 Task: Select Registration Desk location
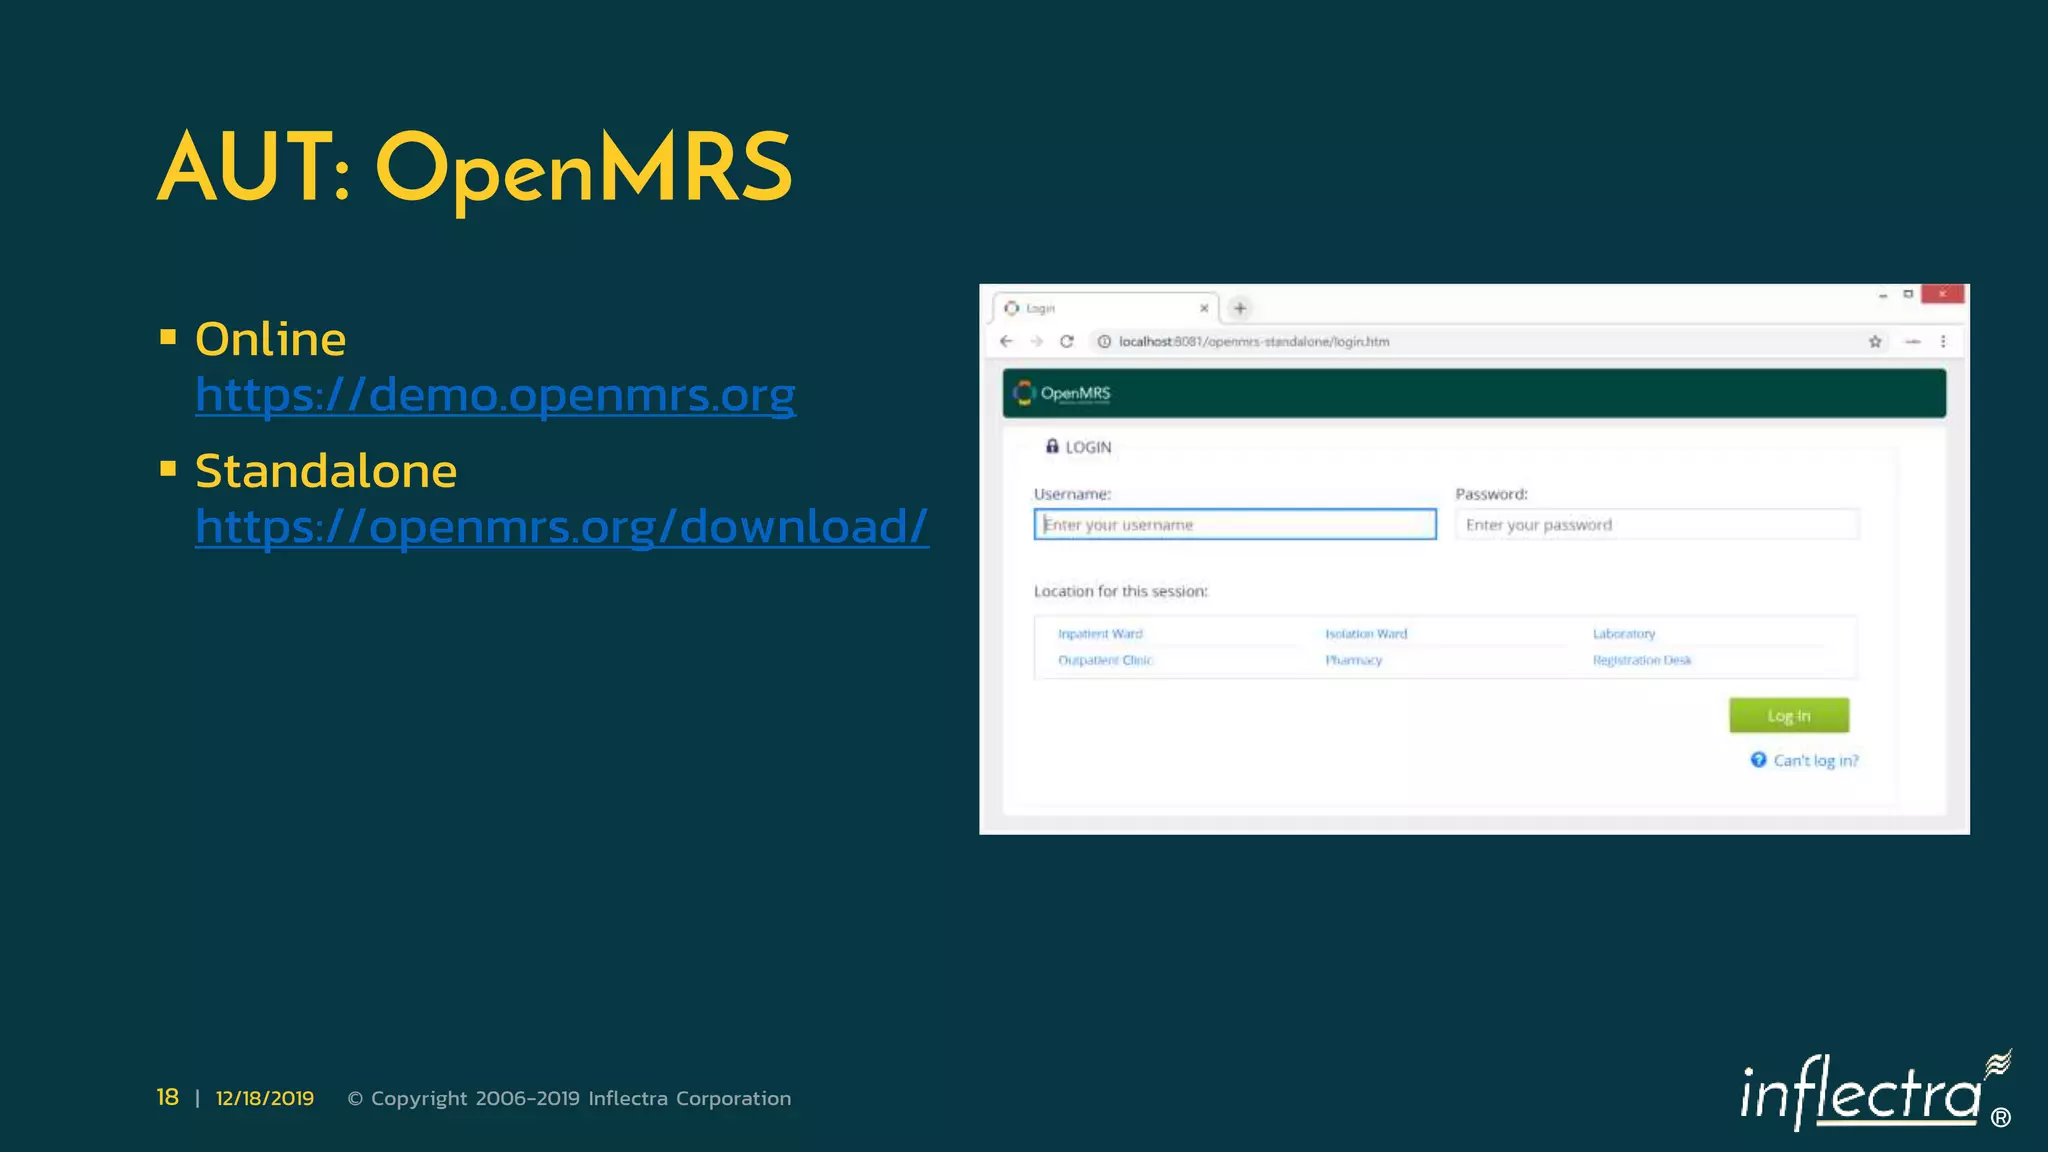coord(1642,660)
